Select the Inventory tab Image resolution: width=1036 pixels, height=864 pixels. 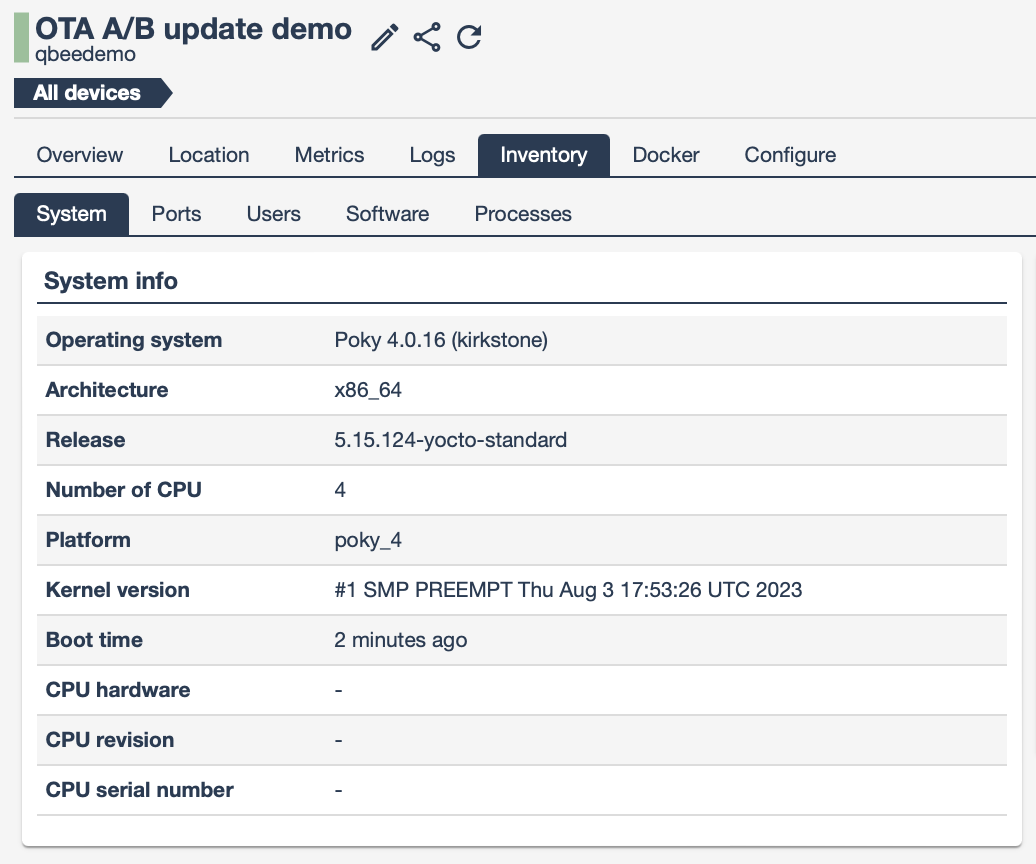(543, 155)
